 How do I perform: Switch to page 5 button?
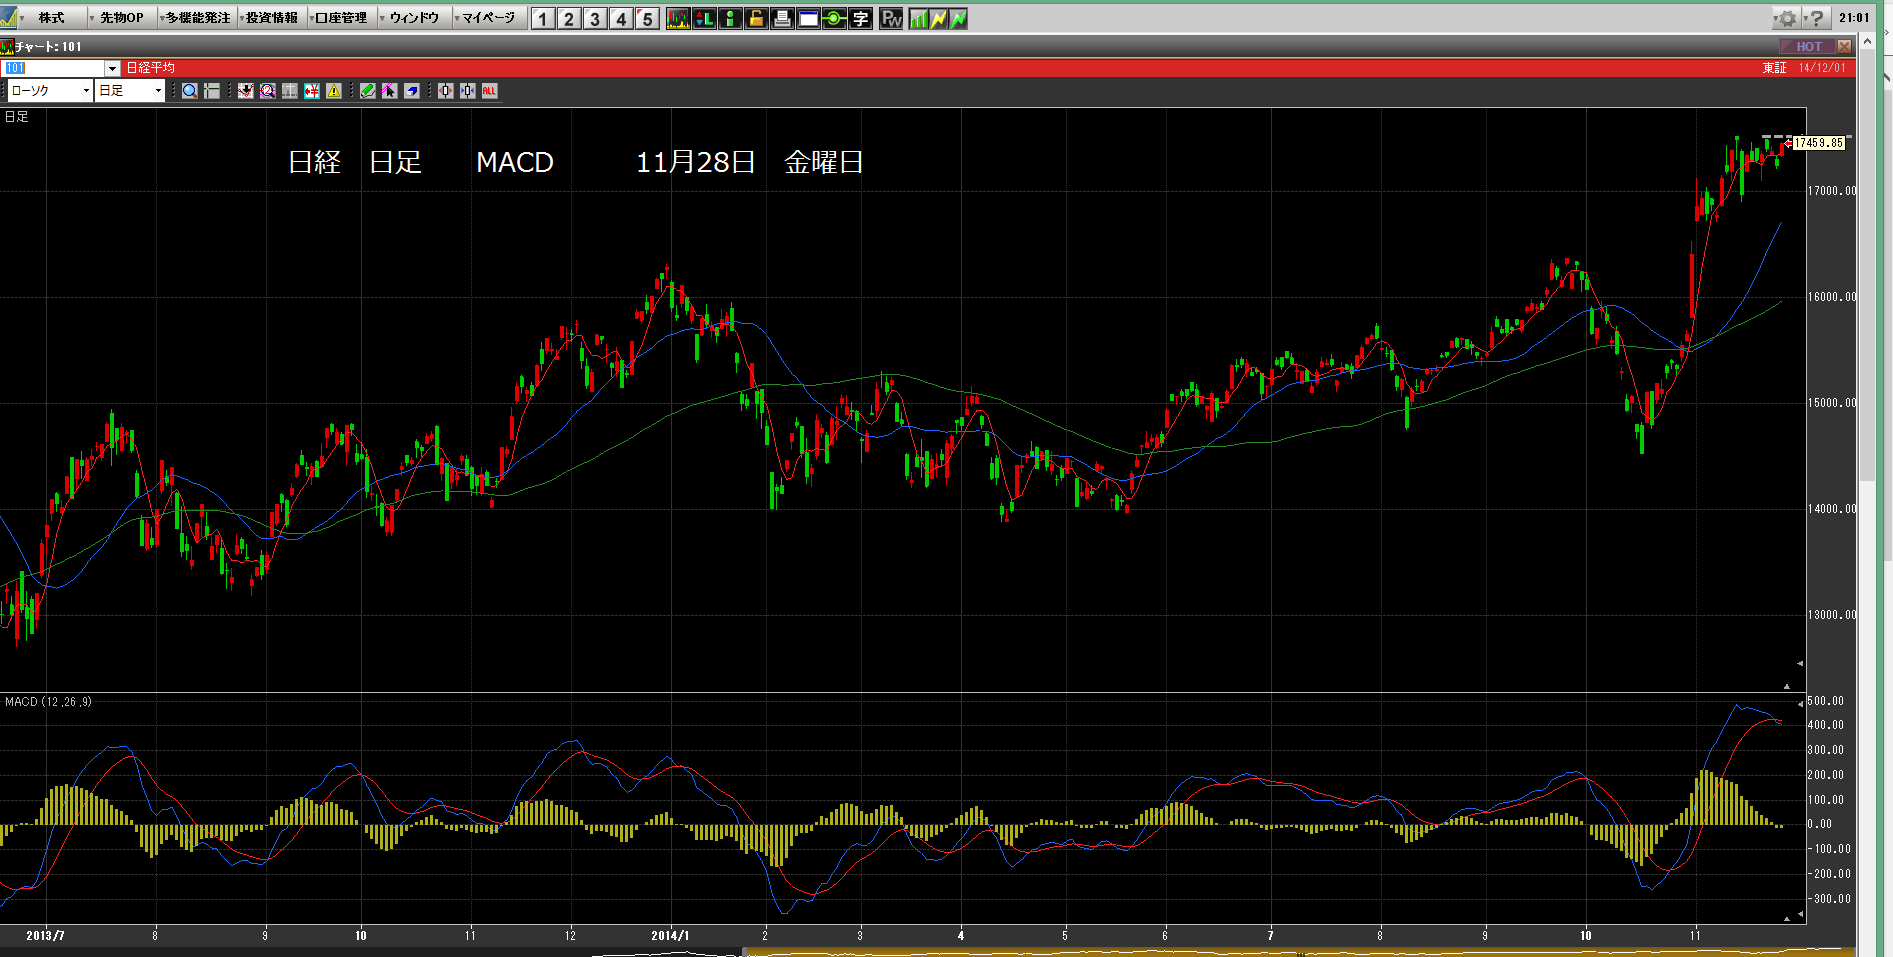click(647, 19)
